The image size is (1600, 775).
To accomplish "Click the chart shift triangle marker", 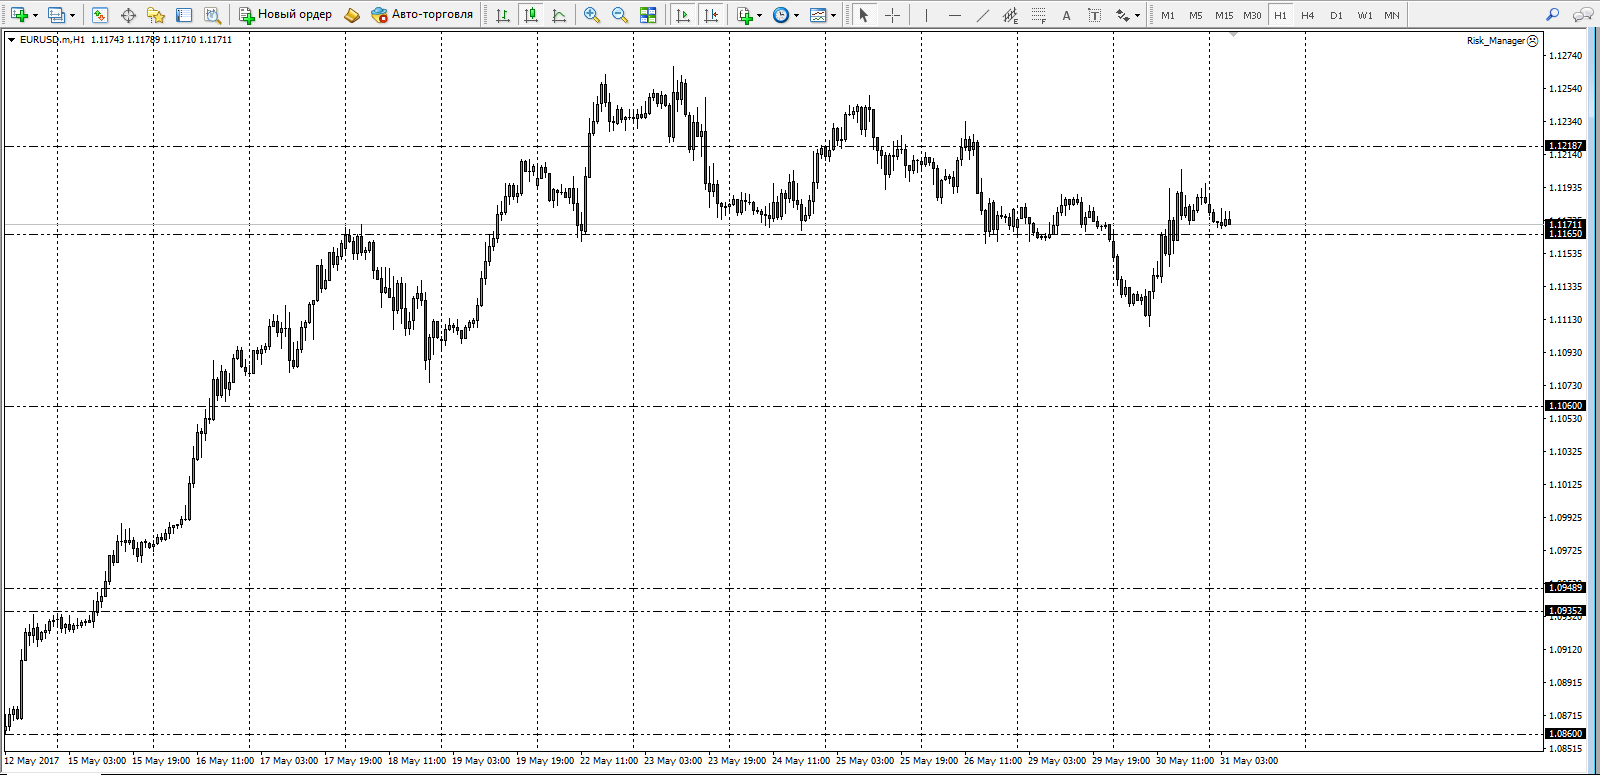I will 1234,34.
